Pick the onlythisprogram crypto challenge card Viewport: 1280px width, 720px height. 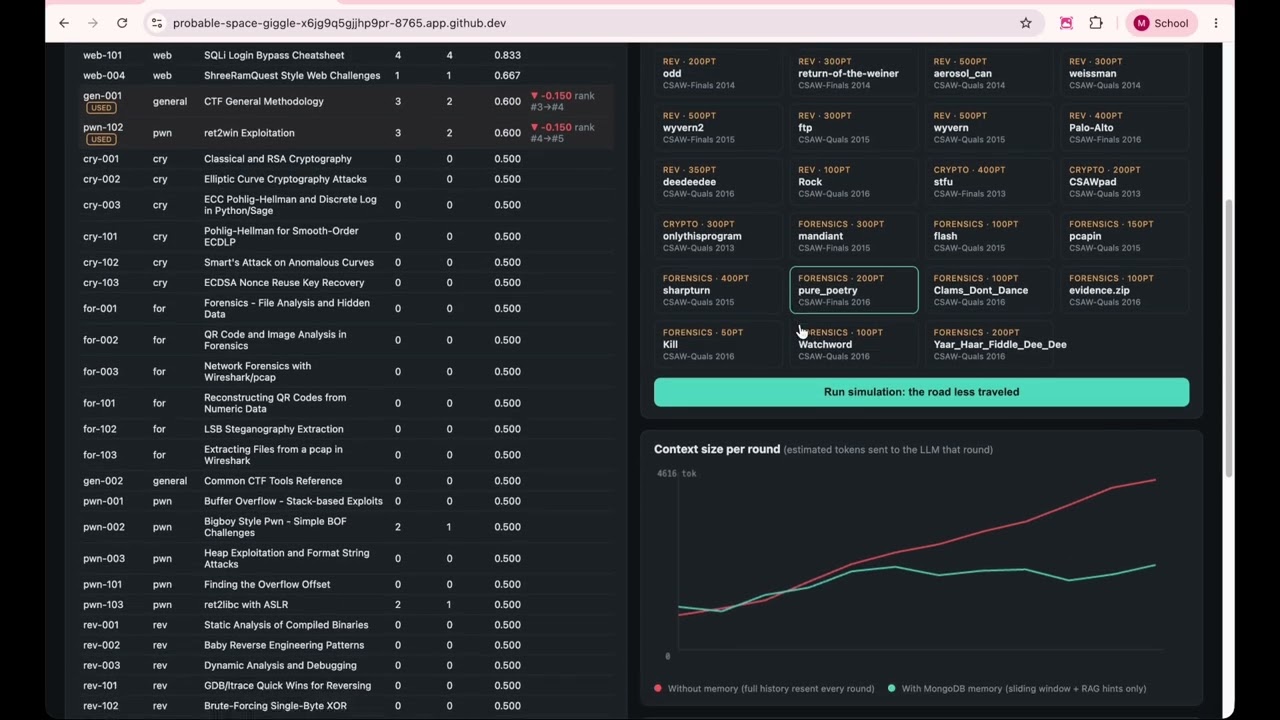[718, 236]
